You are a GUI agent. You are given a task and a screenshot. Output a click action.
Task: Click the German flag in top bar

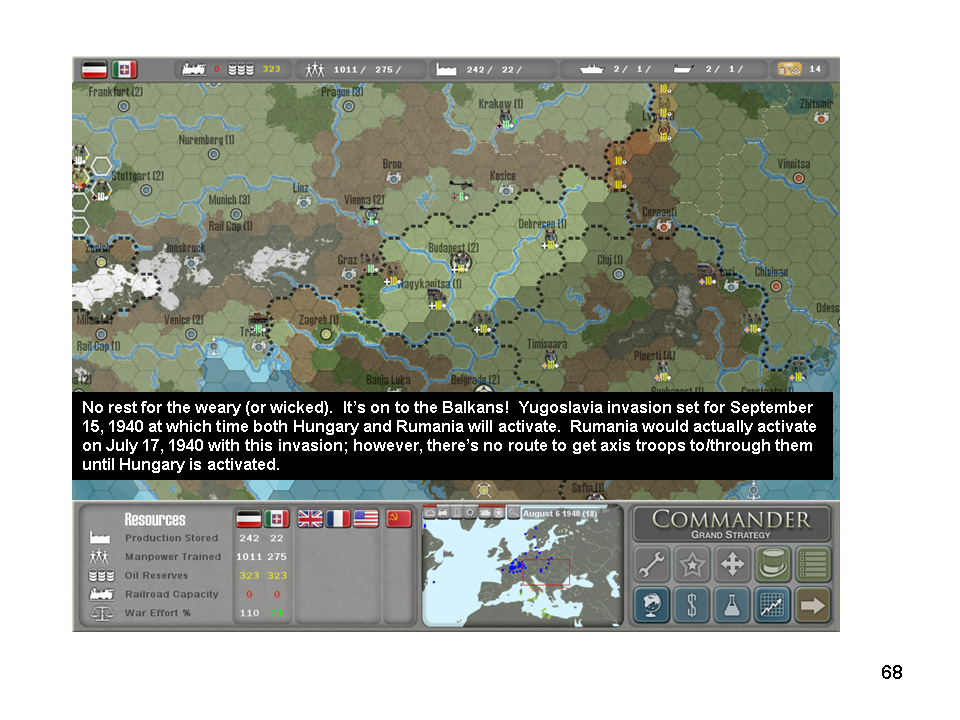point(95,70)
